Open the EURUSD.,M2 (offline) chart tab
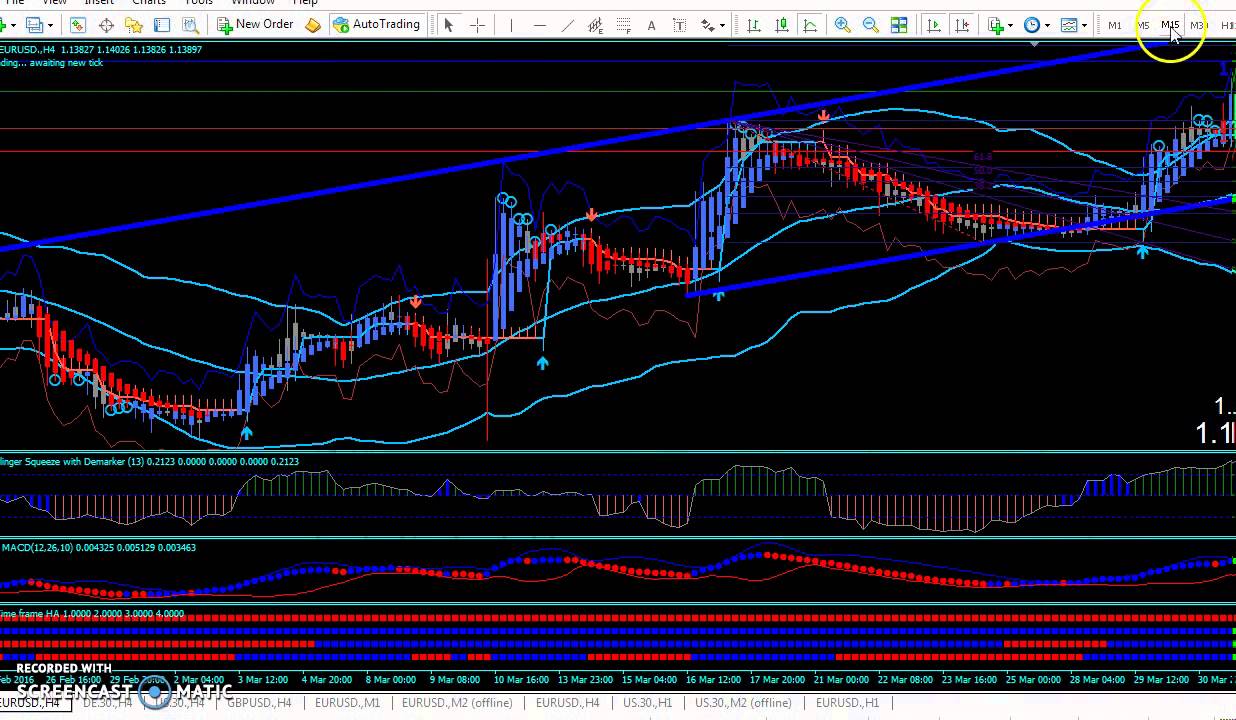Screen dimensions: 1236x720 click(457, 703)
